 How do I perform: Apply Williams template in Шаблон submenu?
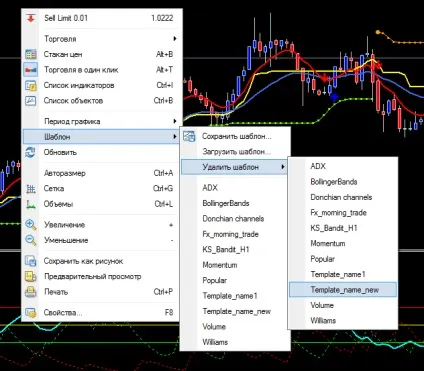(x=235, y=342)
